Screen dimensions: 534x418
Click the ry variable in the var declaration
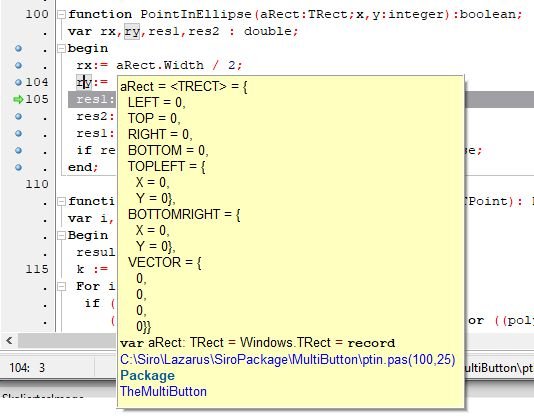[132, 31]
